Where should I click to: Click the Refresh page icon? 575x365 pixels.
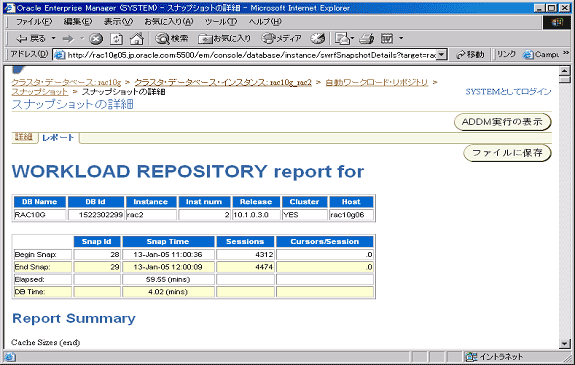tap(116, 39)
